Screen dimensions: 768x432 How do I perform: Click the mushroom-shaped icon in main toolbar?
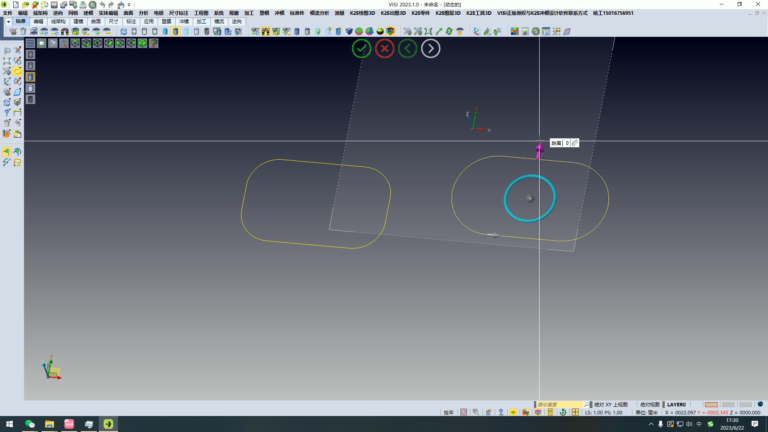(x=459, y=31)
